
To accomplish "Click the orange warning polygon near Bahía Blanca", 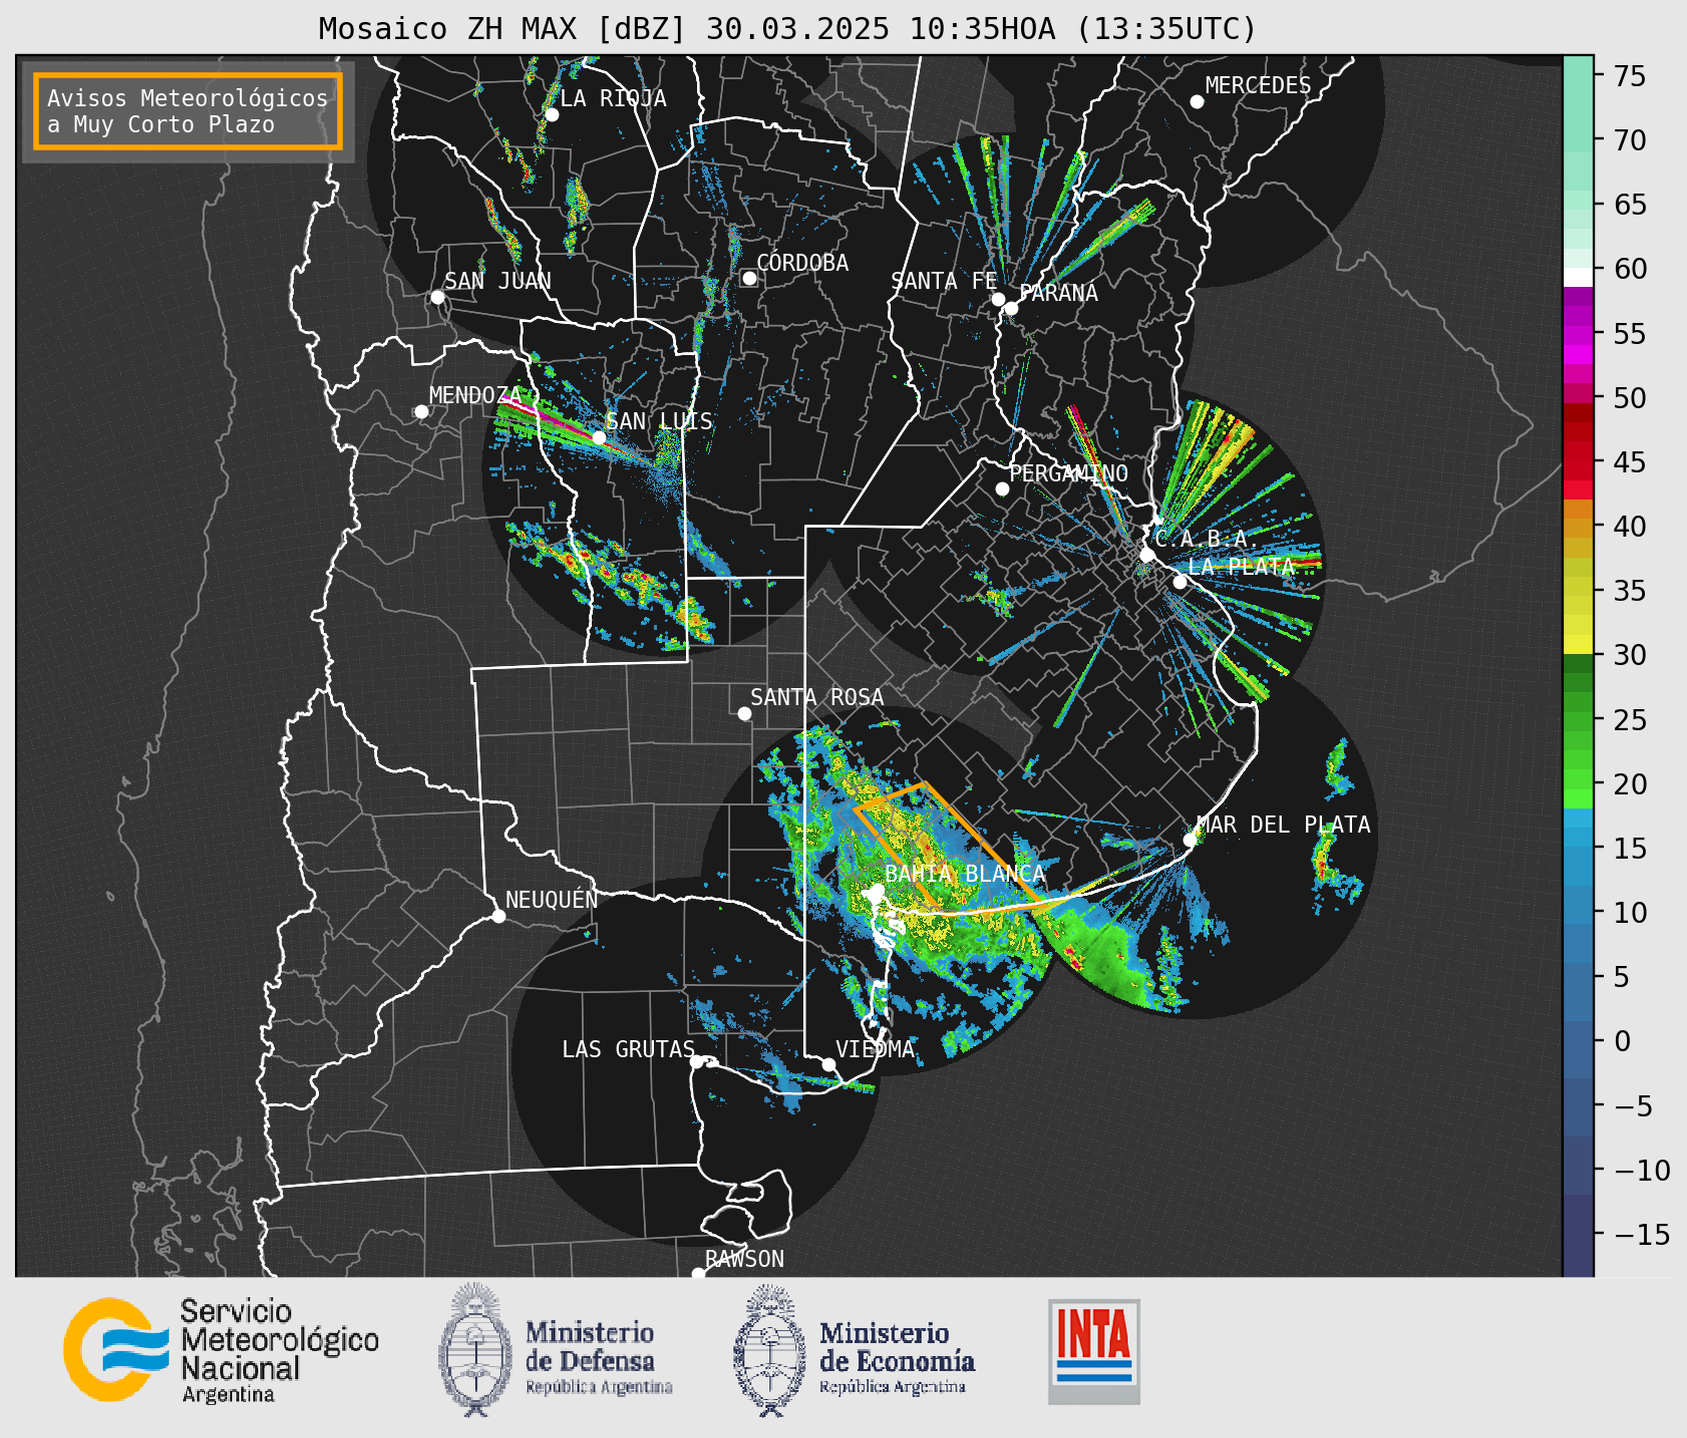I will (945, 848).
